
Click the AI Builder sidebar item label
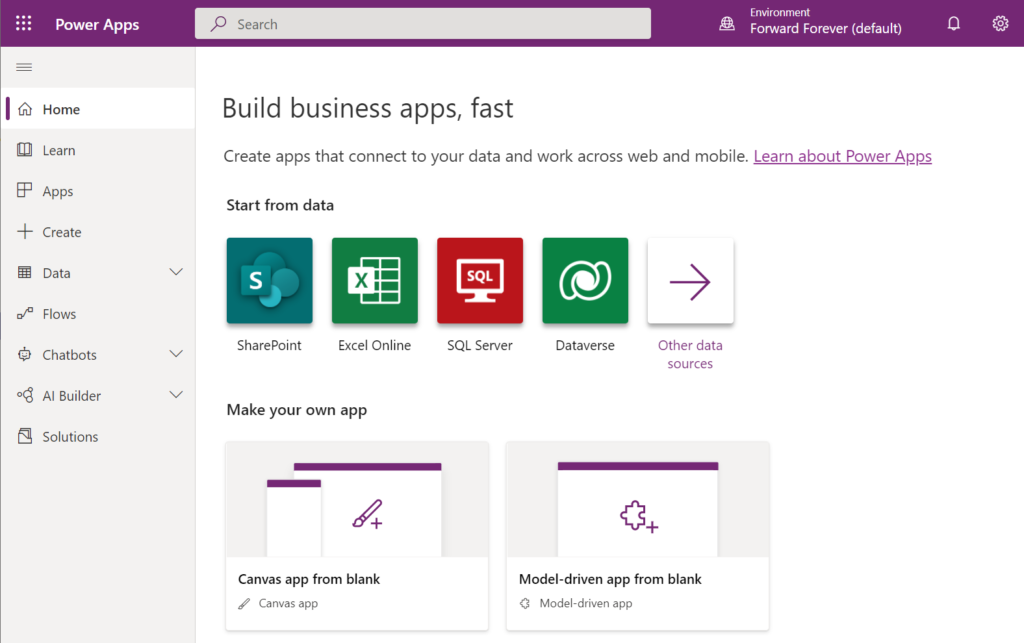pyautogui.click(x=71, y=396)
